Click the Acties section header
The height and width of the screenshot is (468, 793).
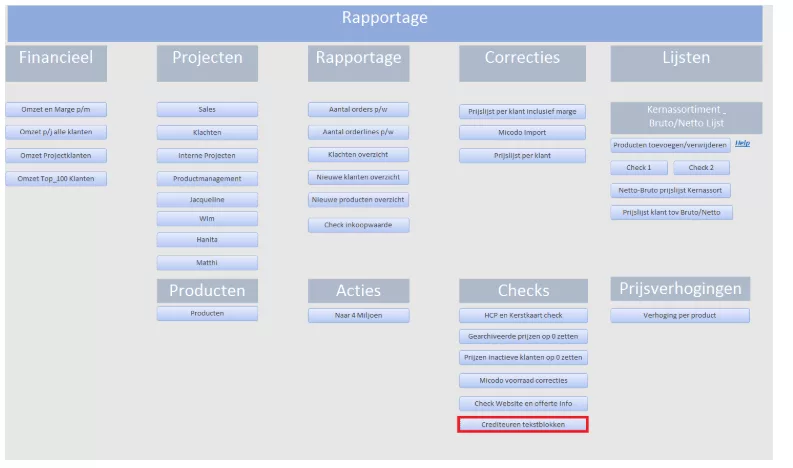click(x=359, y=291)
